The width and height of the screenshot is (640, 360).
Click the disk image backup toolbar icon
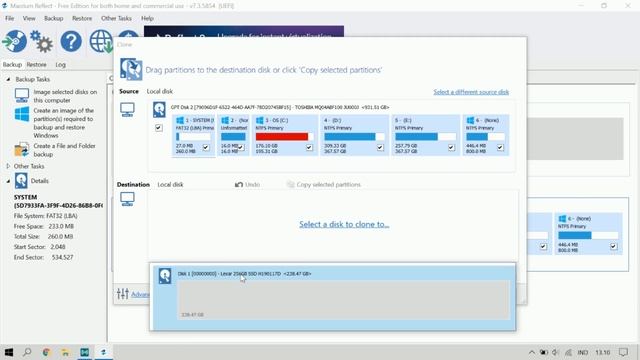point(14,41)
